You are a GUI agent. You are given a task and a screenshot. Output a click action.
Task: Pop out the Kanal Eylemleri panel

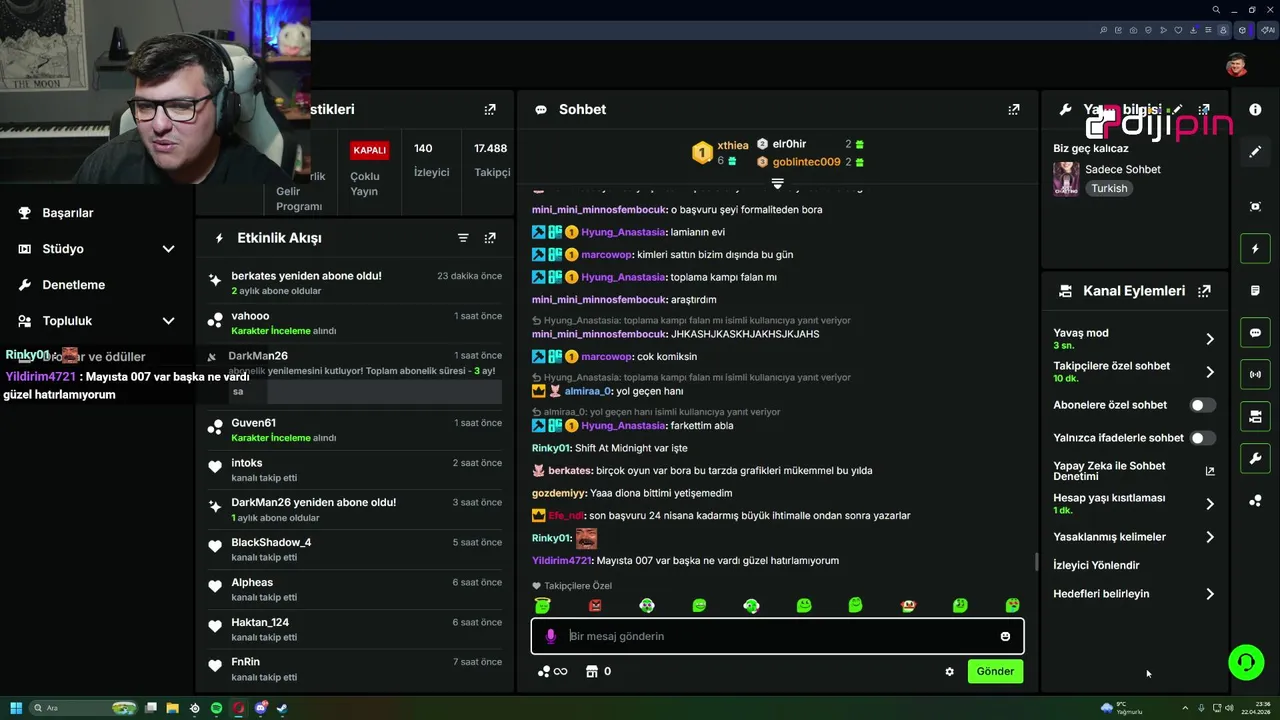(1204, 291)
